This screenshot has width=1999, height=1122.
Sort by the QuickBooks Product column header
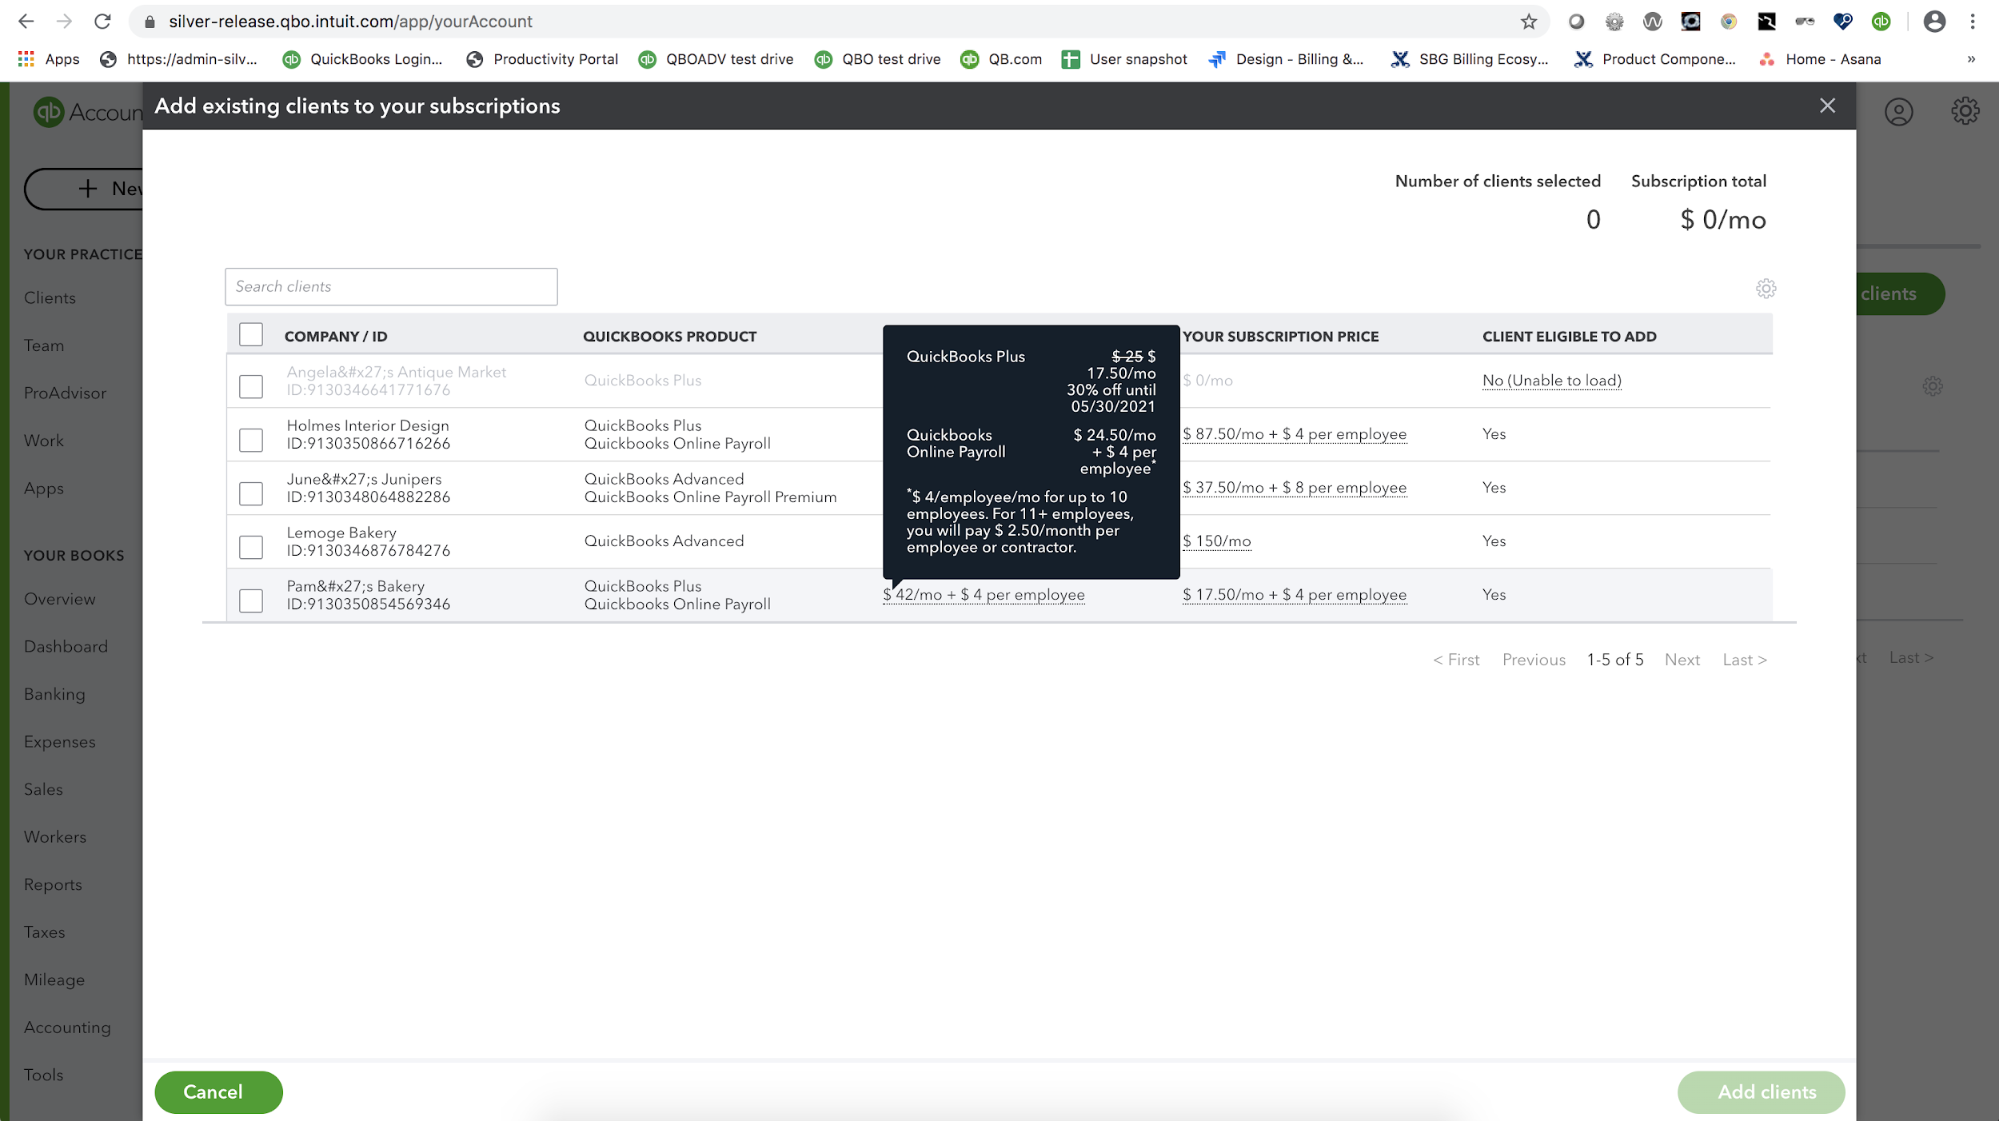[x=669, y=337]
